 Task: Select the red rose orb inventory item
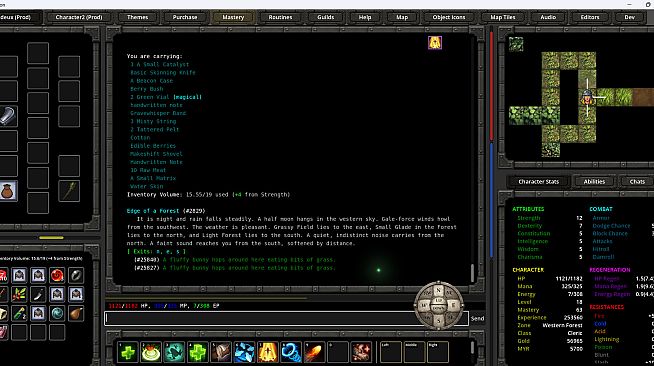click(57, 275)
